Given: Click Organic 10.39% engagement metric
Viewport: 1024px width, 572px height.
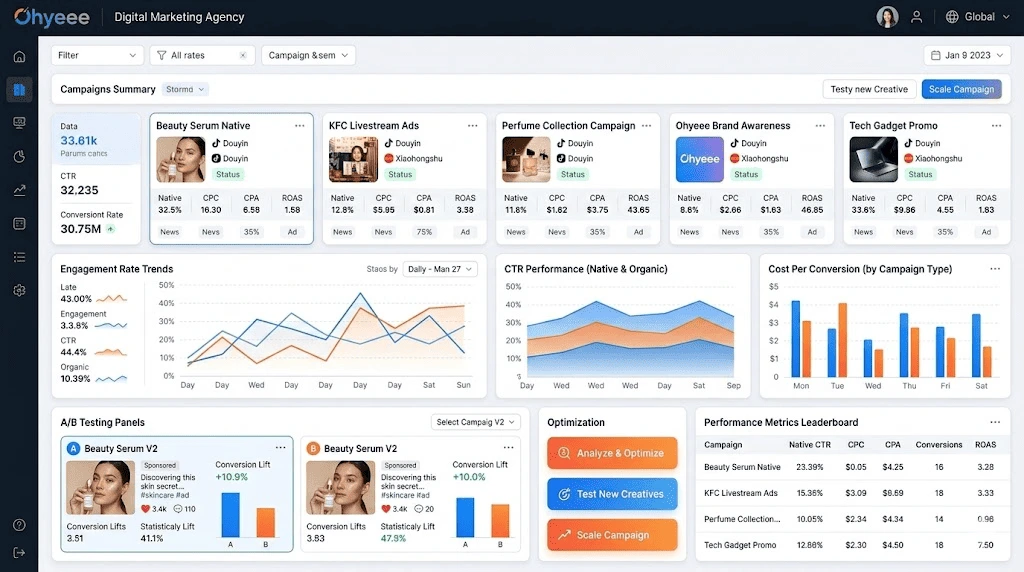Looking at the screenshot, I should (93, 373).
